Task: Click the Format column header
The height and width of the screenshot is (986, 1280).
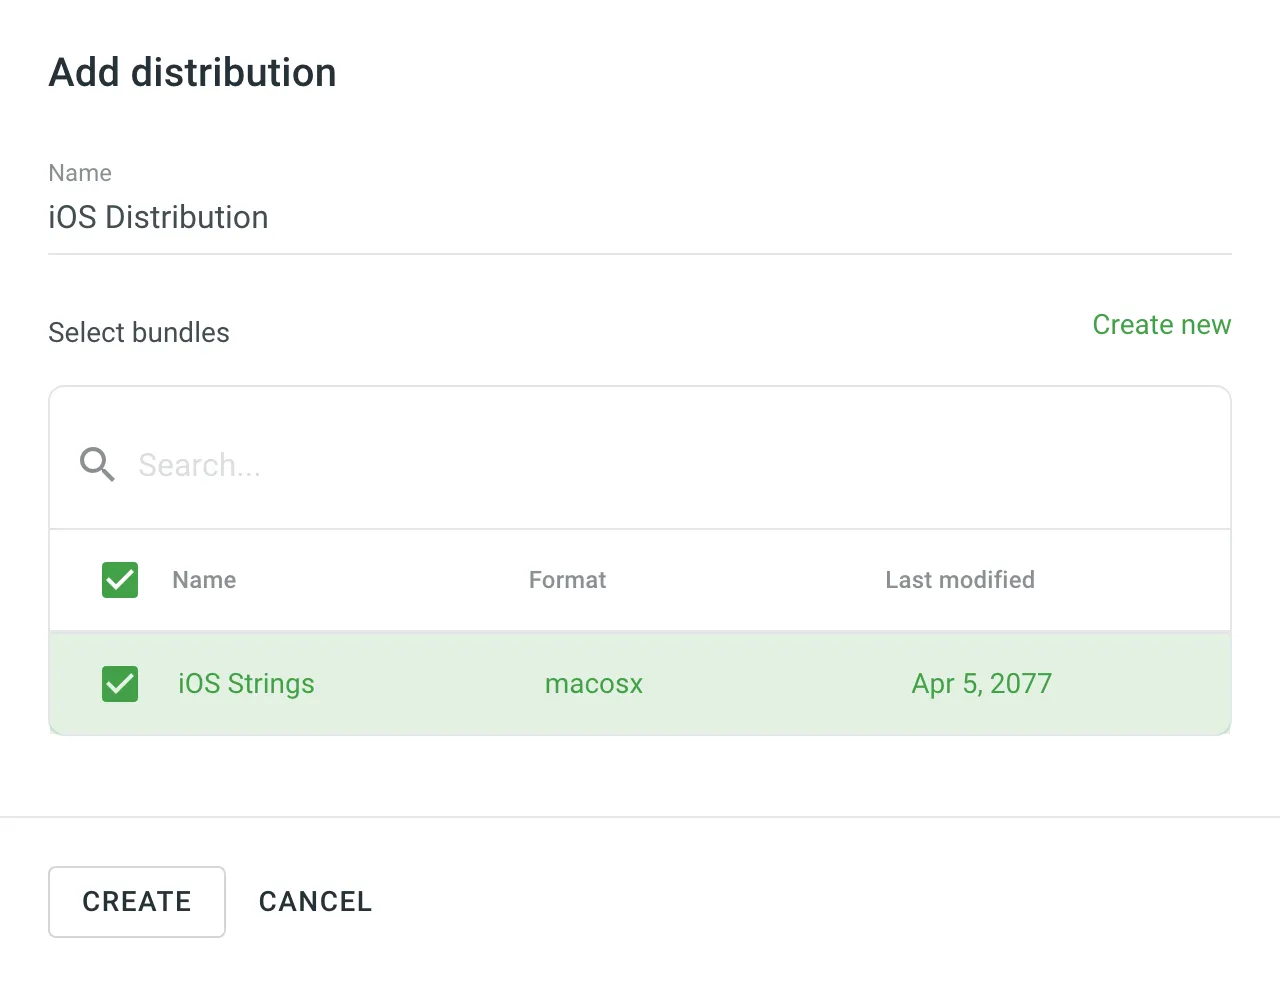Action: pyautogui.click(x=567, y=580)
